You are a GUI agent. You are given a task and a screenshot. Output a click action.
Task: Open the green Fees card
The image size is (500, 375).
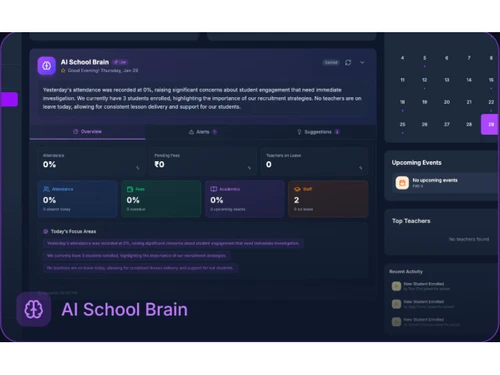(161, 199)
